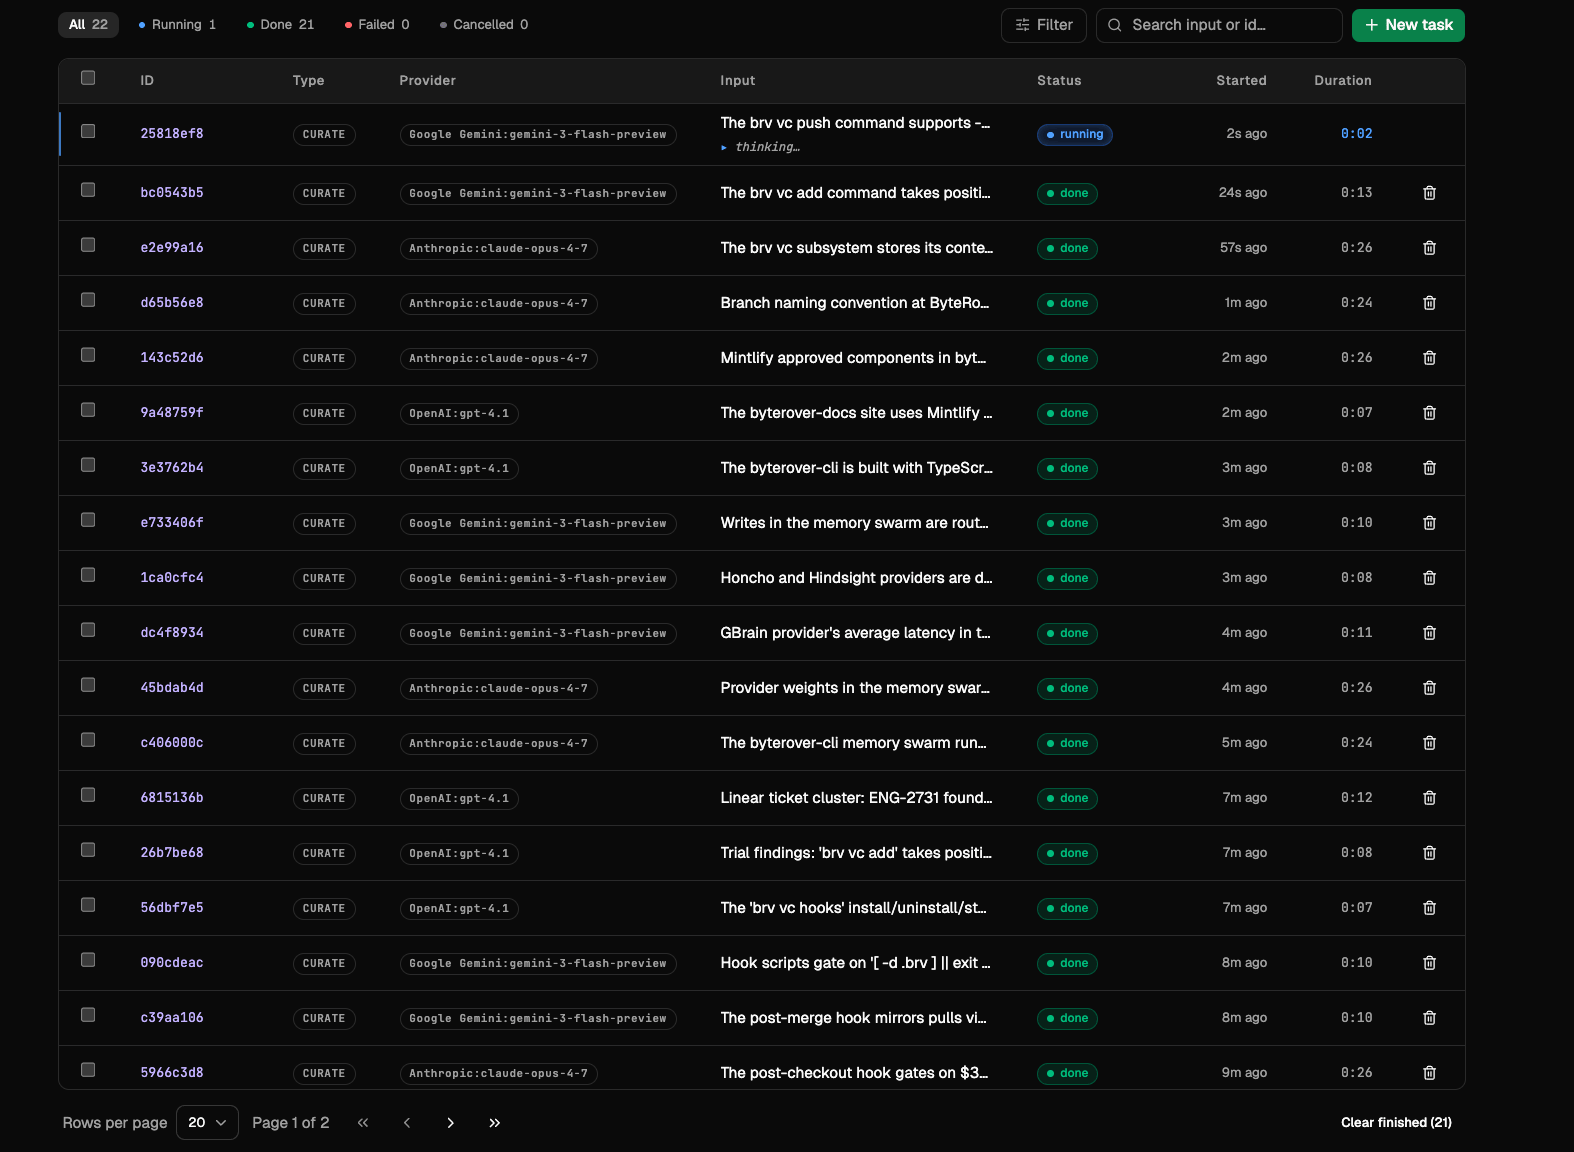Select checkbox for task 6815136b
The image size is (1574, 1152).
tap(88, 795)
